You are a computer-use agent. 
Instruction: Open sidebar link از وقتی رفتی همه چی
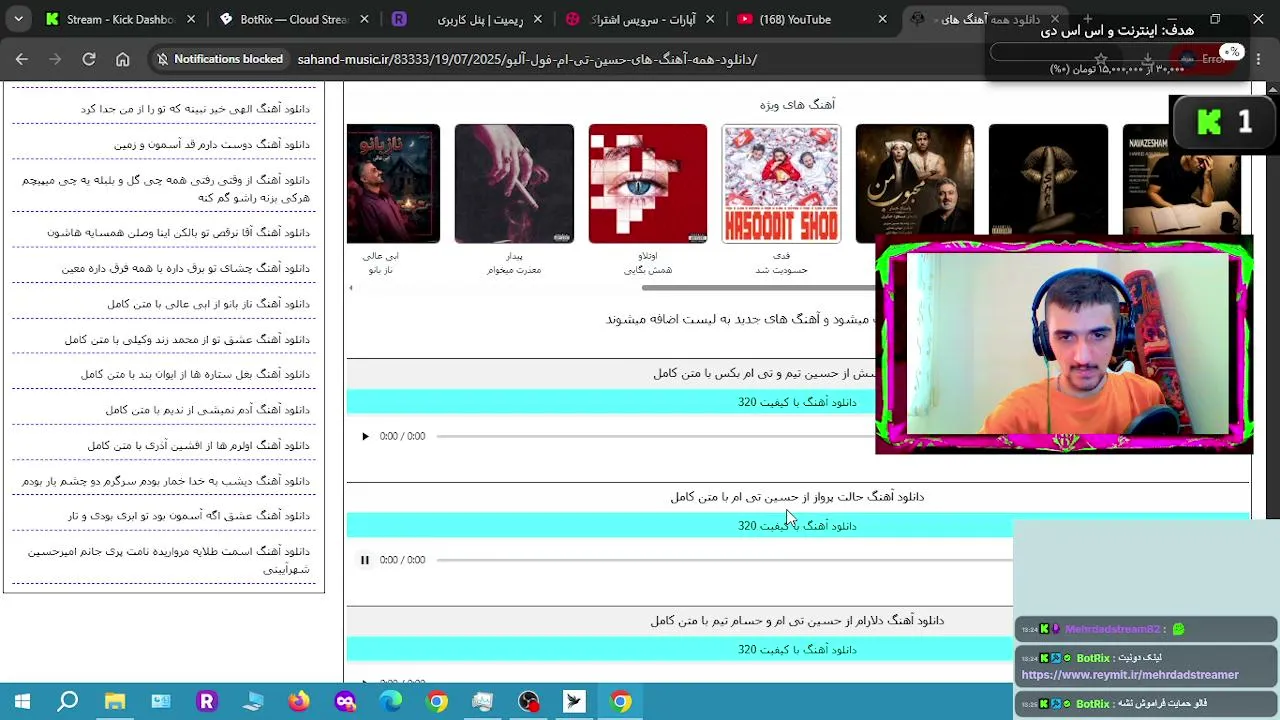166,189
